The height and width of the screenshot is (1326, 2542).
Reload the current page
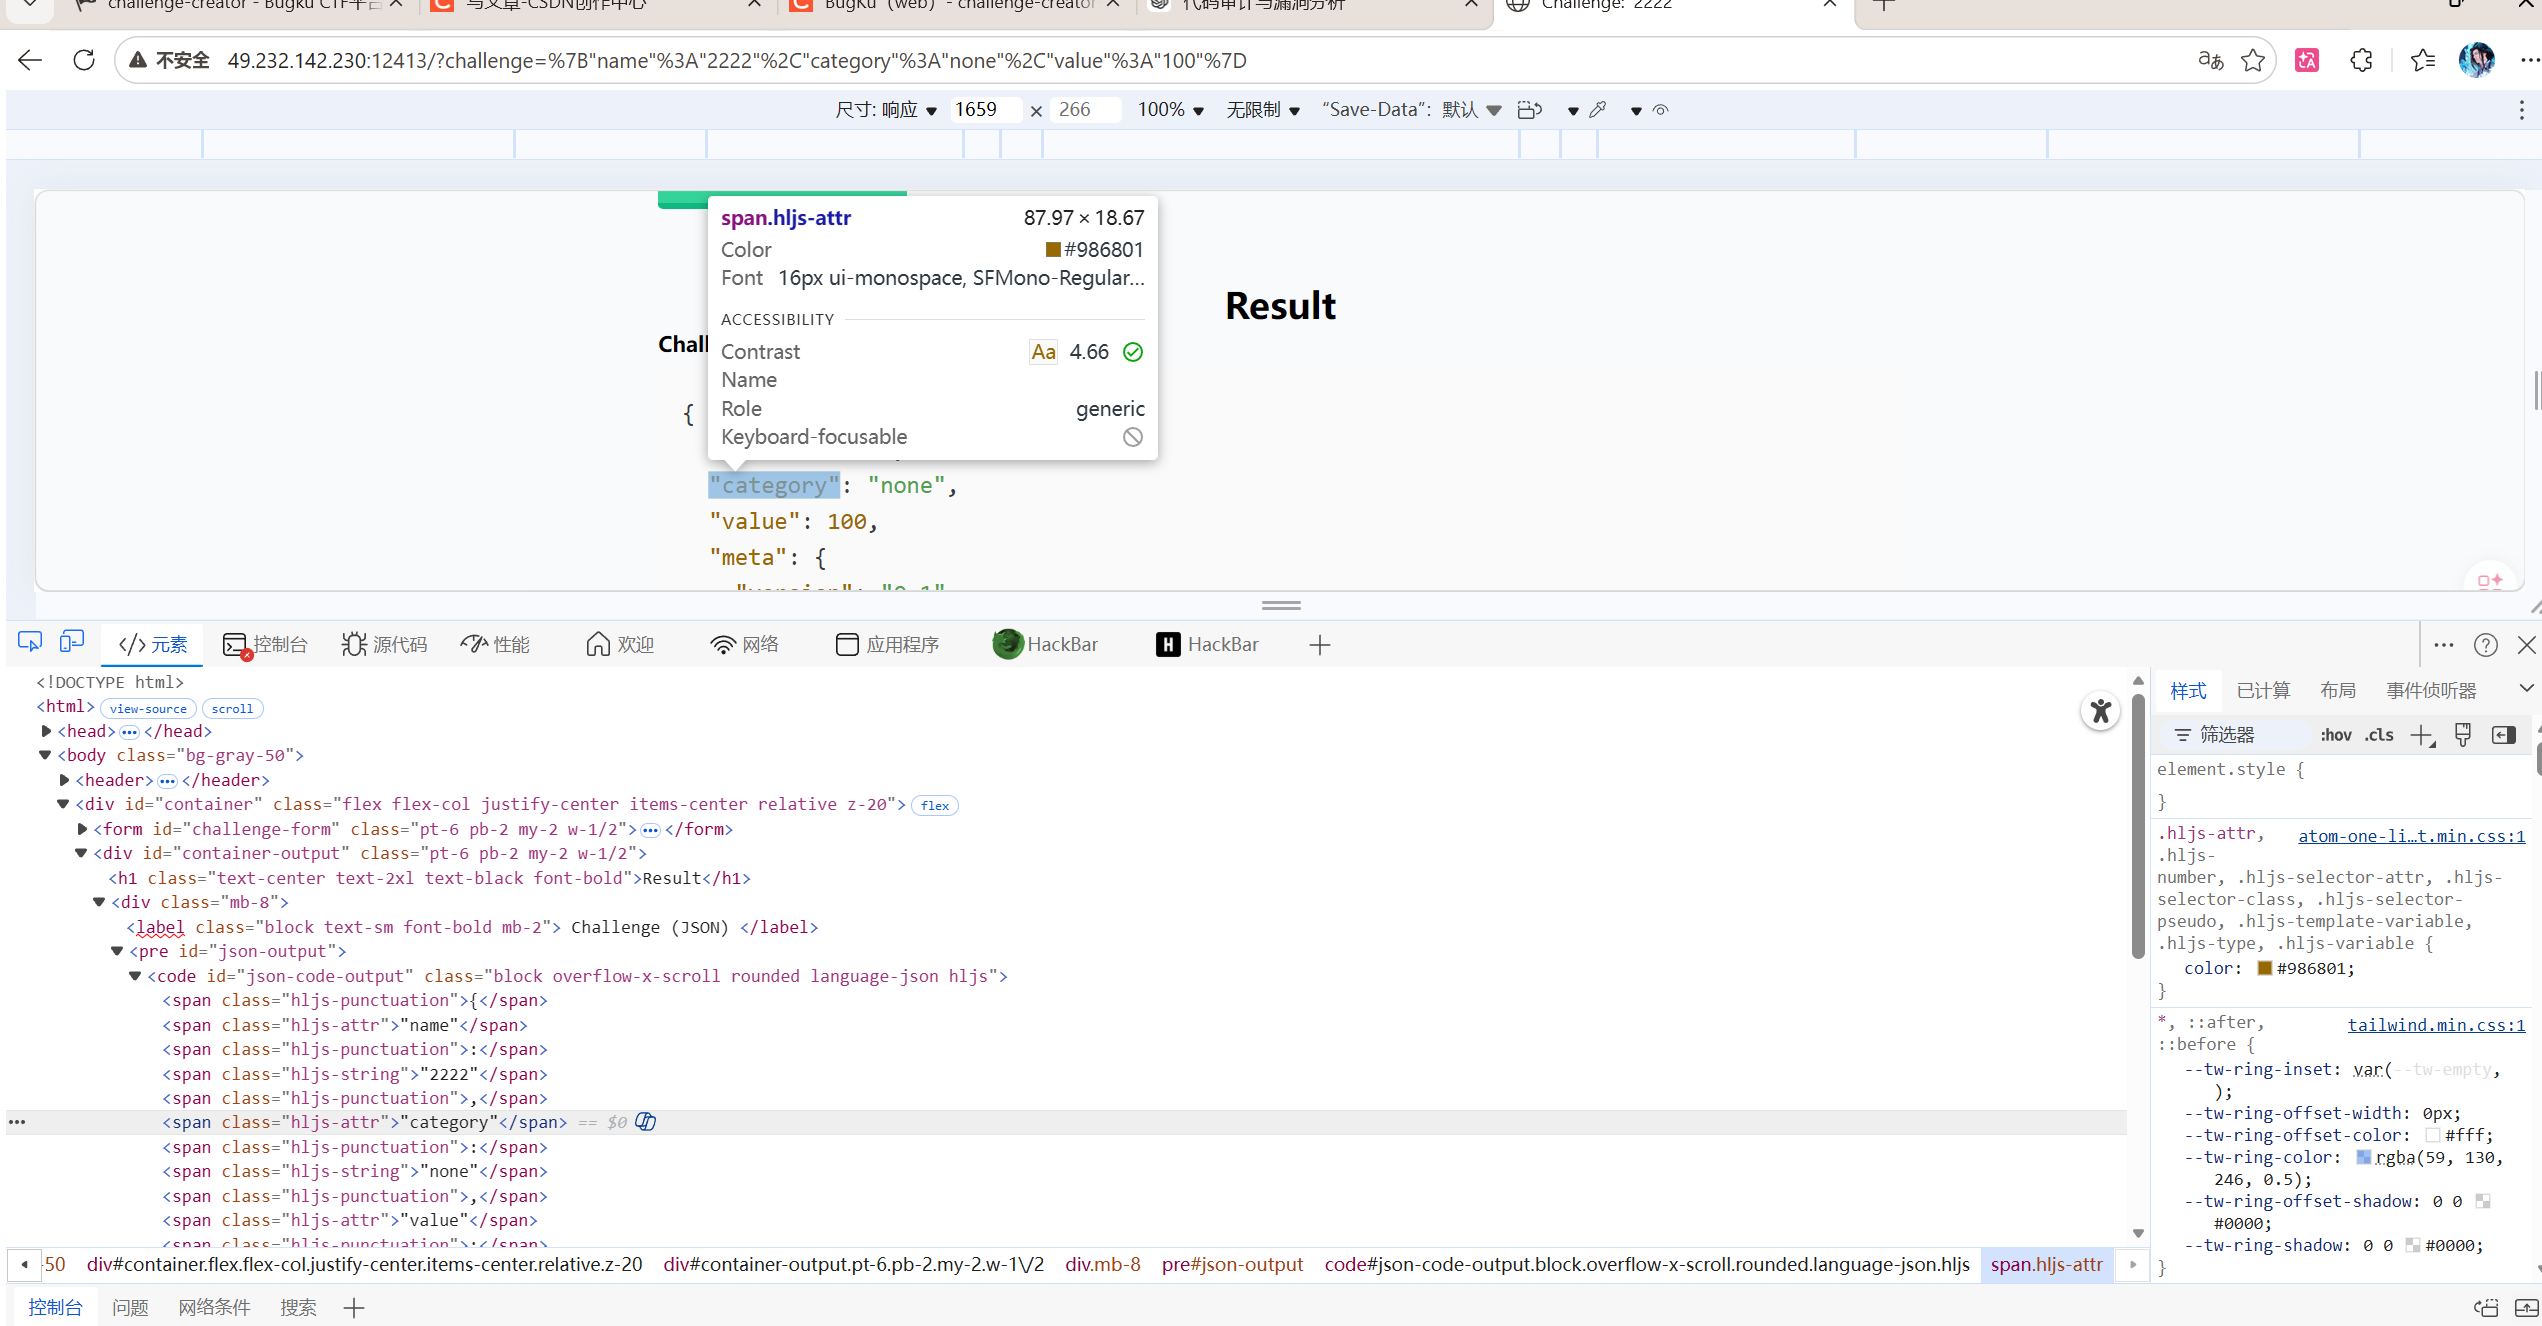click(x=84, y=60)
